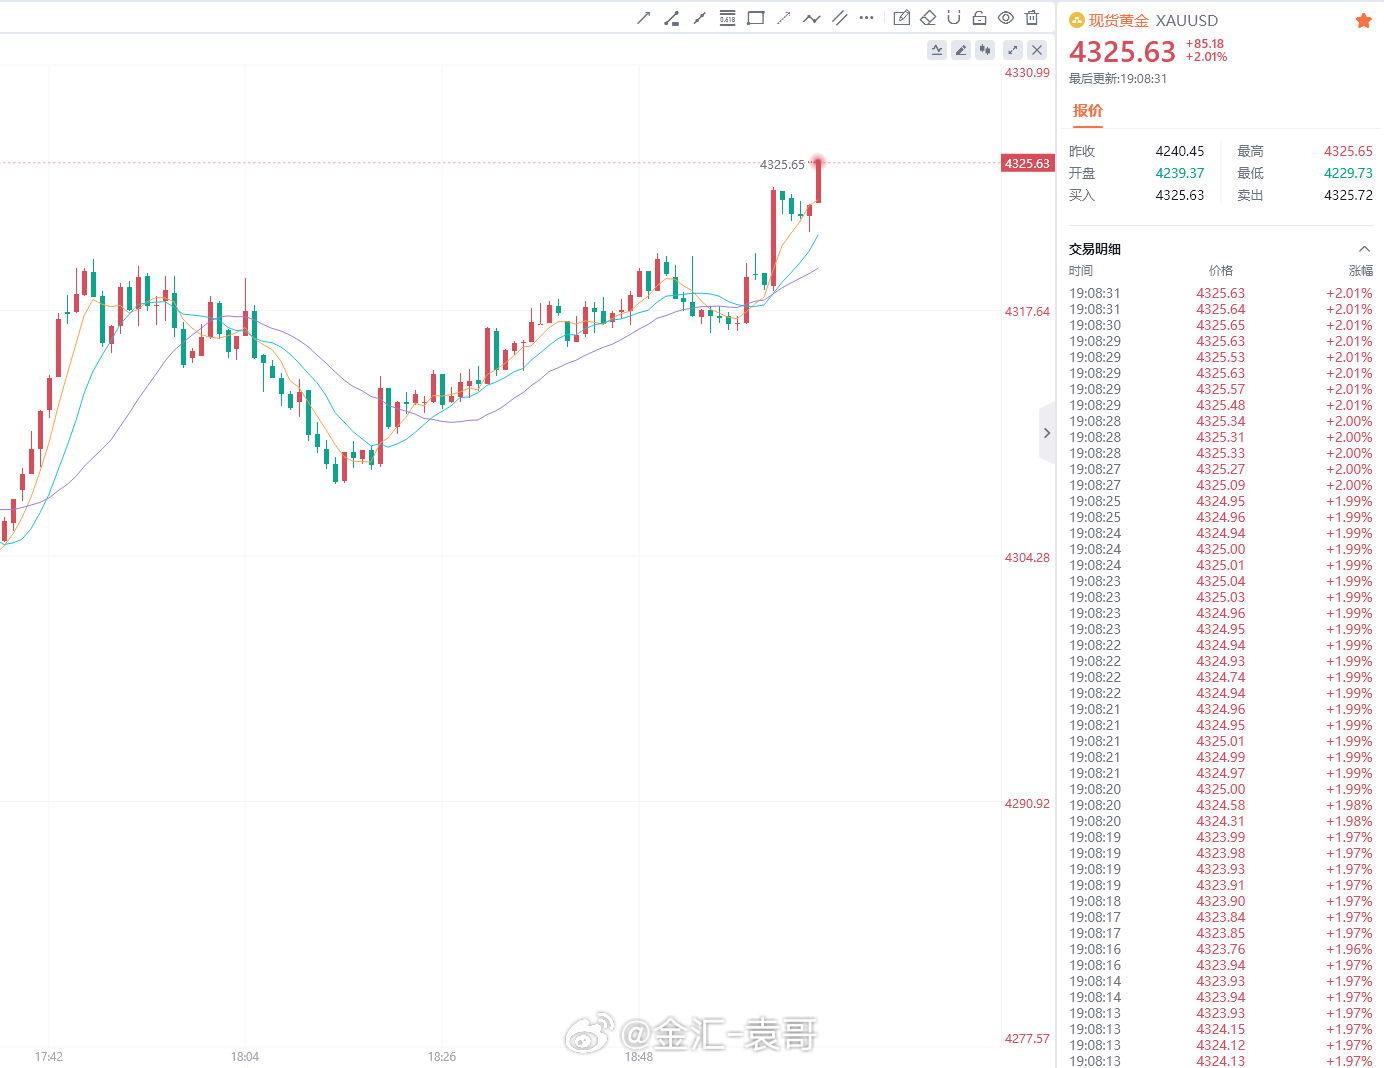
Task: Click the 昨收 value 4240.45
Action: point(1180,151)
